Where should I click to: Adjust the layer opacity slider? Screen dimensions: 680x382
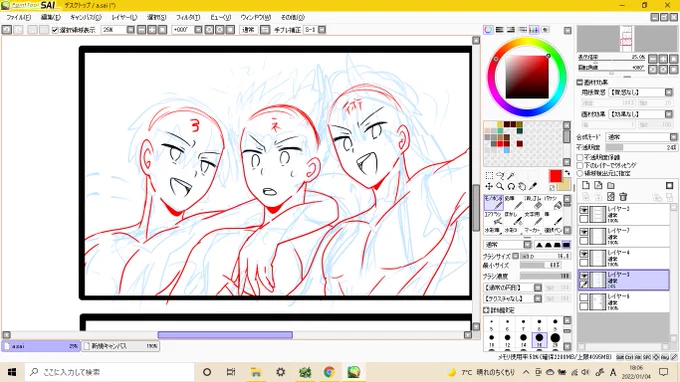[641, 147]
